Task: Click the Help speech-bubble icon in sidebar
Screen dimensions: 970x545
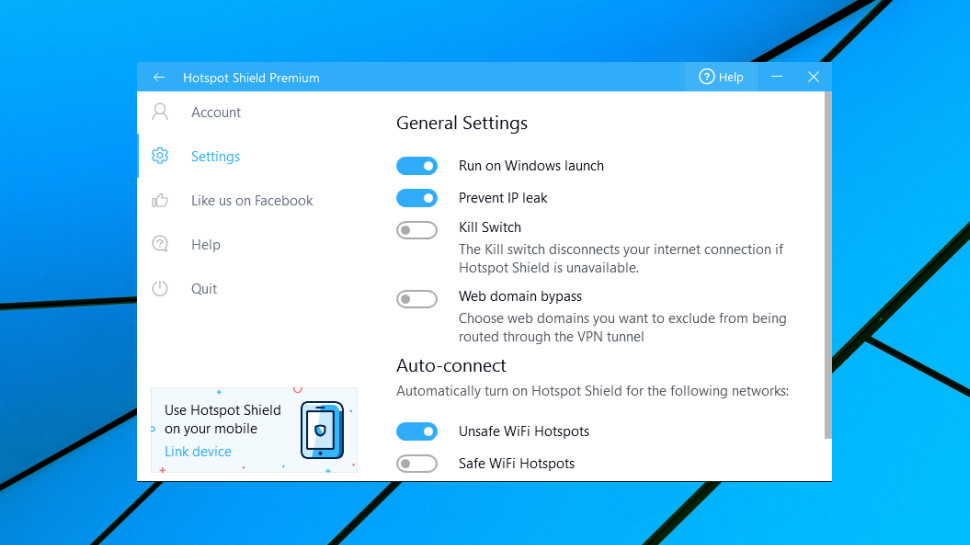Action: (160, 244)
